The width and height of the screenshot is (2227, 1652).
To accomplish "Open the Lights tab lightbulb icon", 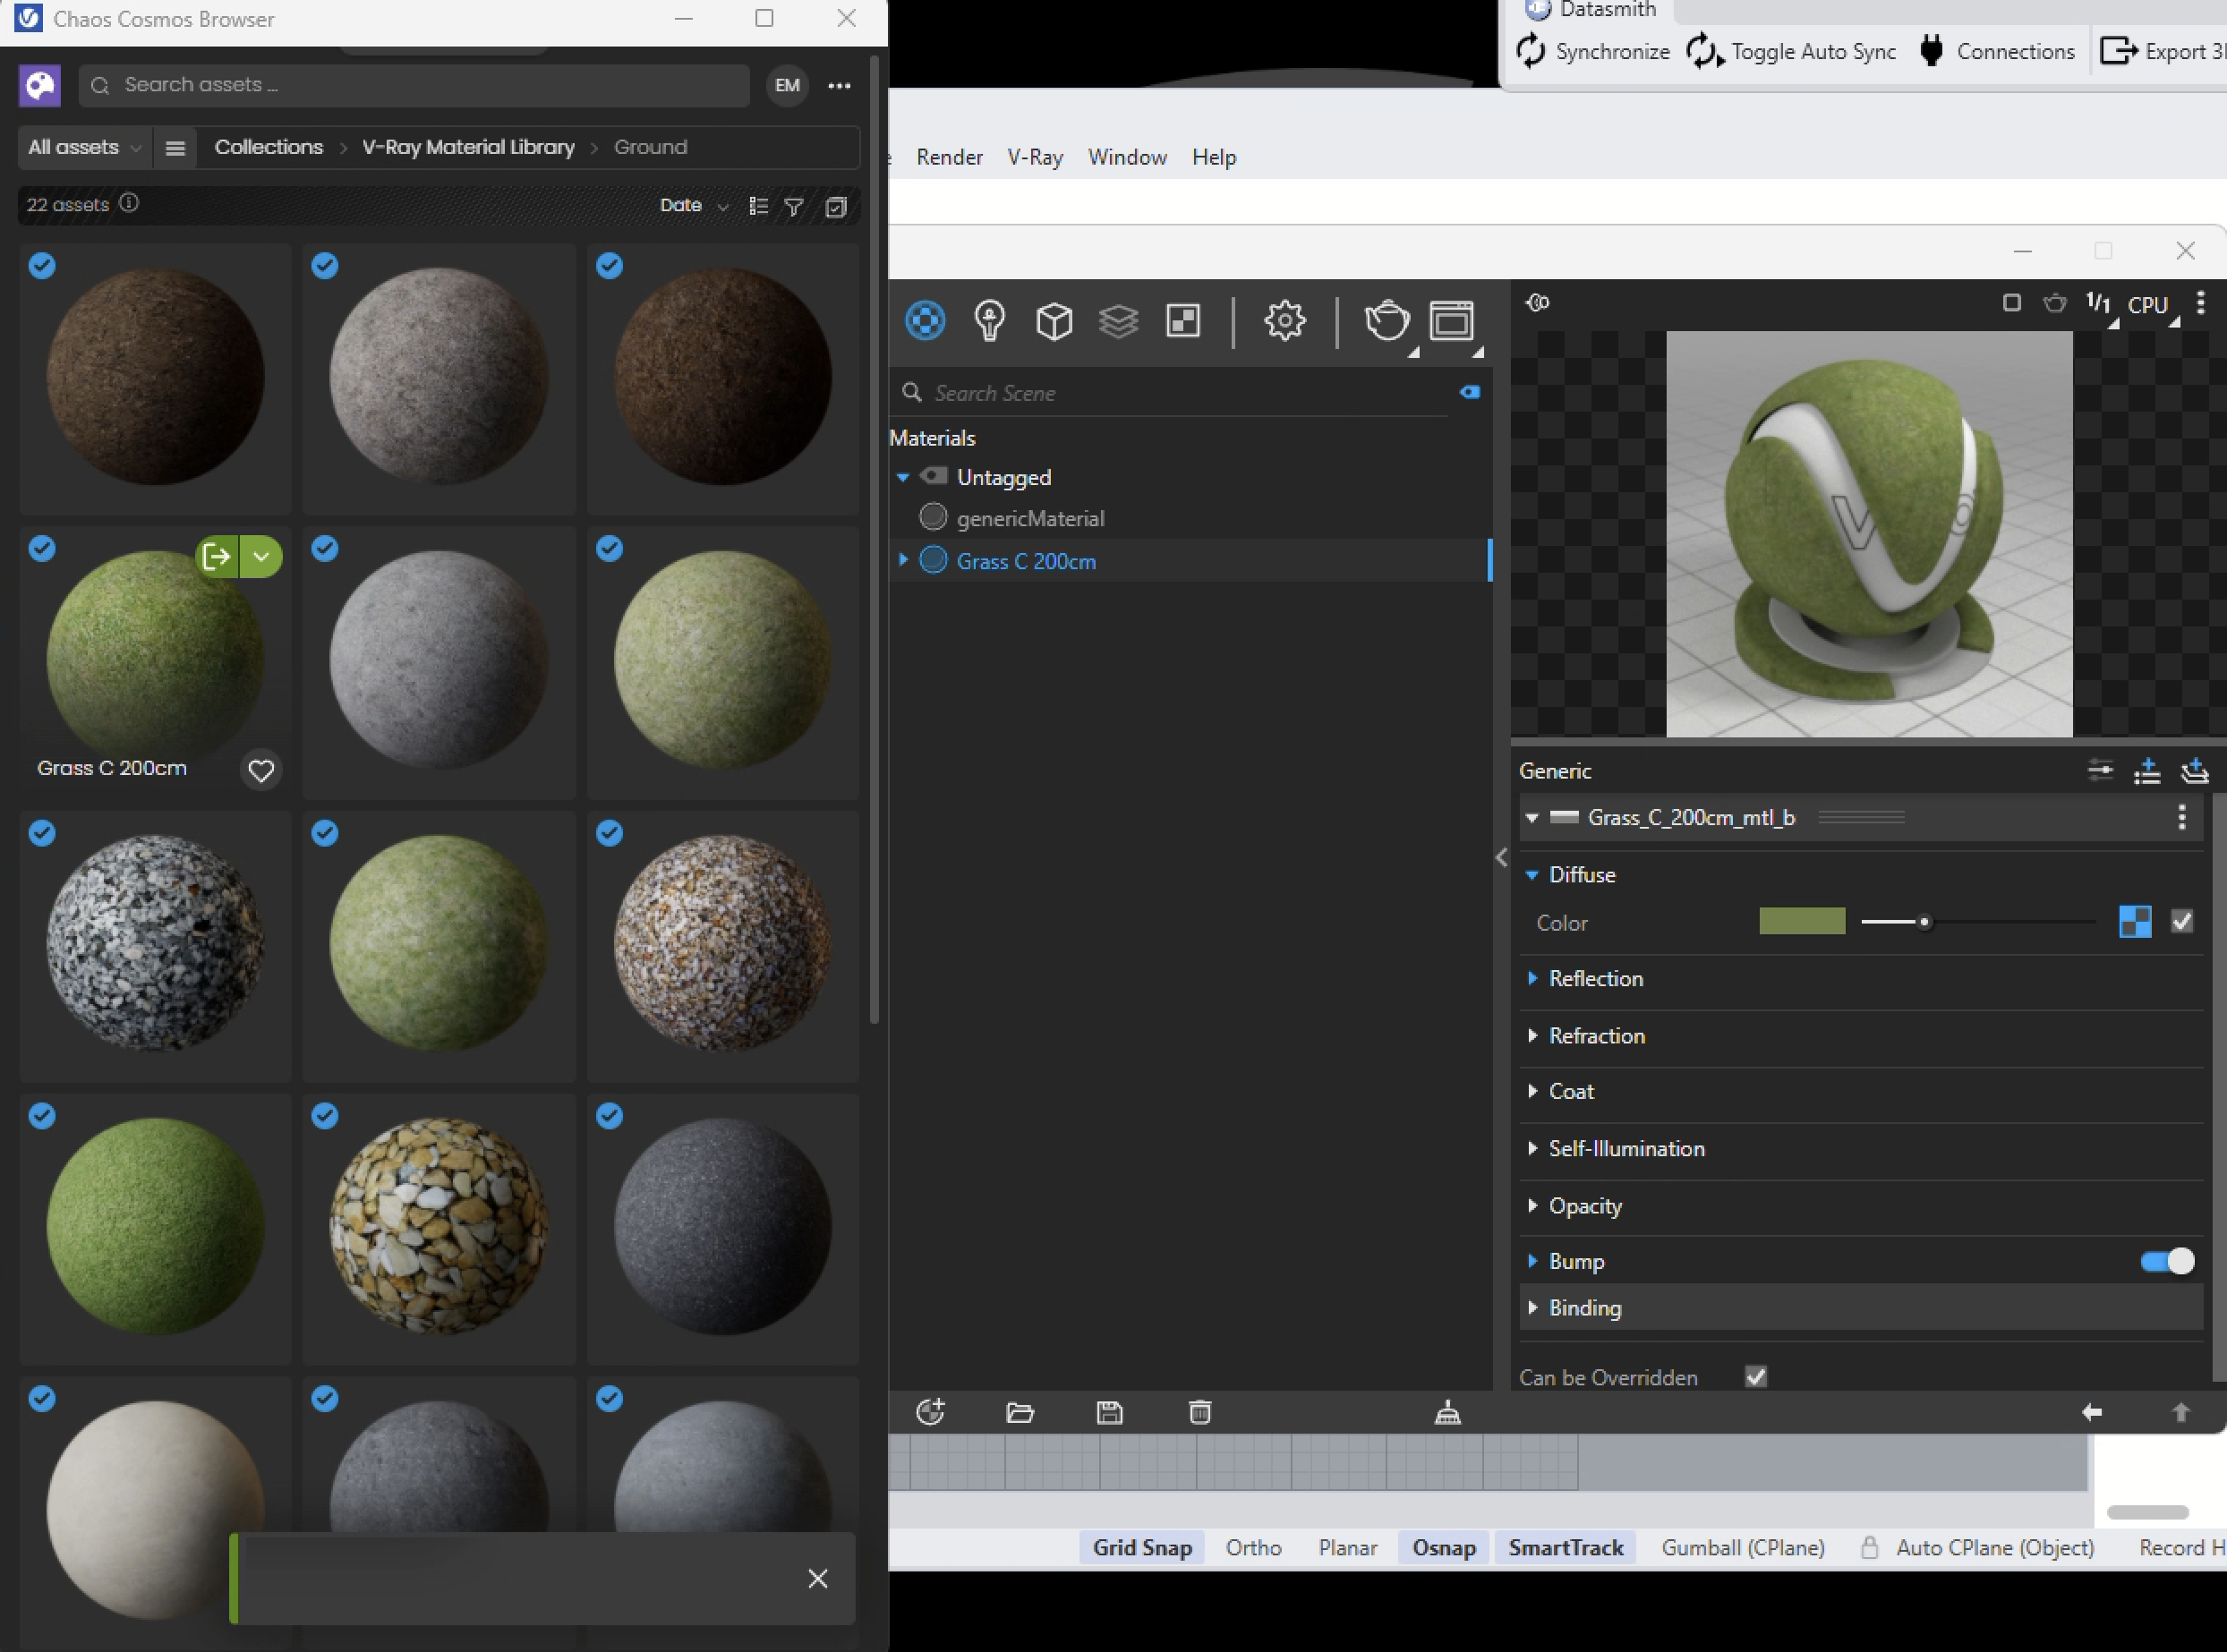I will tap(989, 321).
